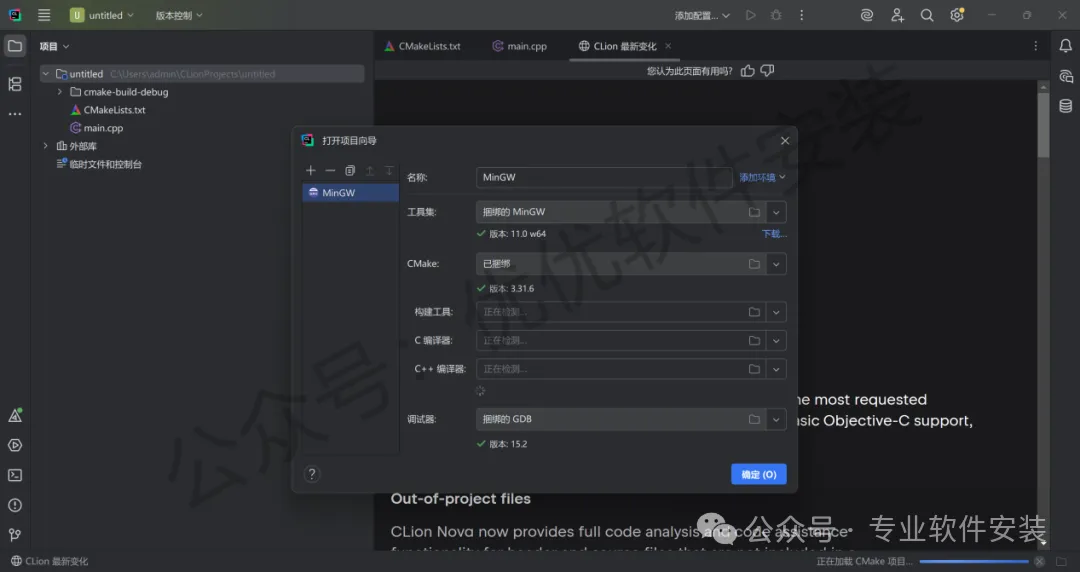Open scratches and consoles node
1080x572 pixels.
(99, 164)
